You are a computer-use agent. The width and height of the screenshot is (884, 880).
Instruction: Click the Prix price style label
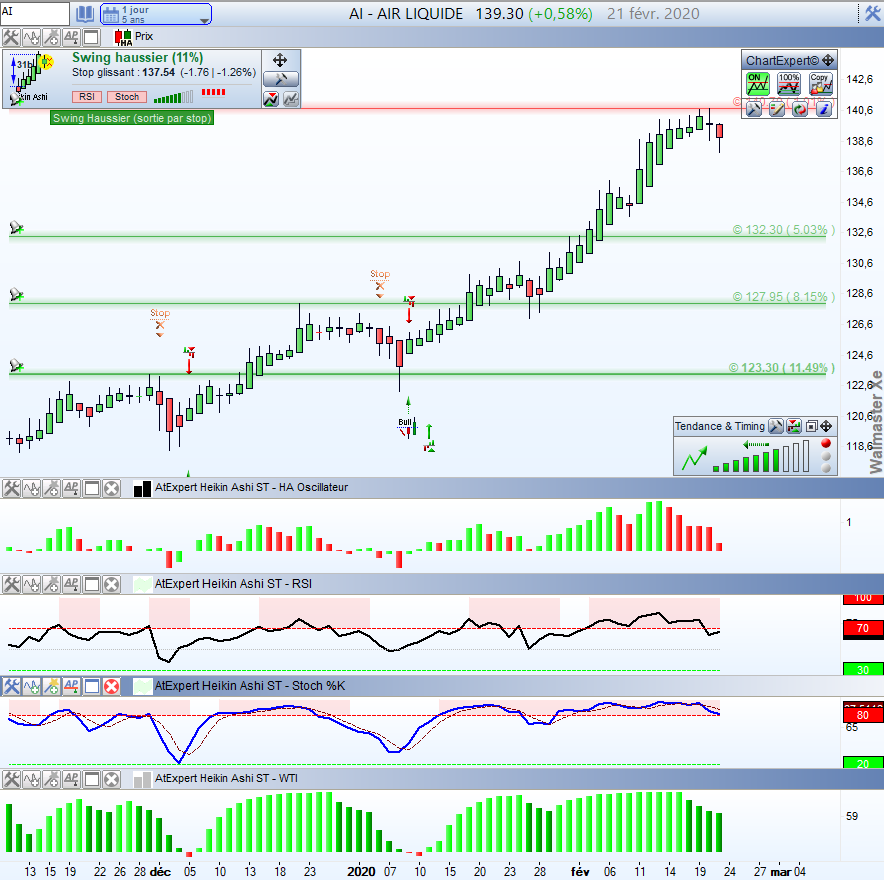click(x=144, y=36)
